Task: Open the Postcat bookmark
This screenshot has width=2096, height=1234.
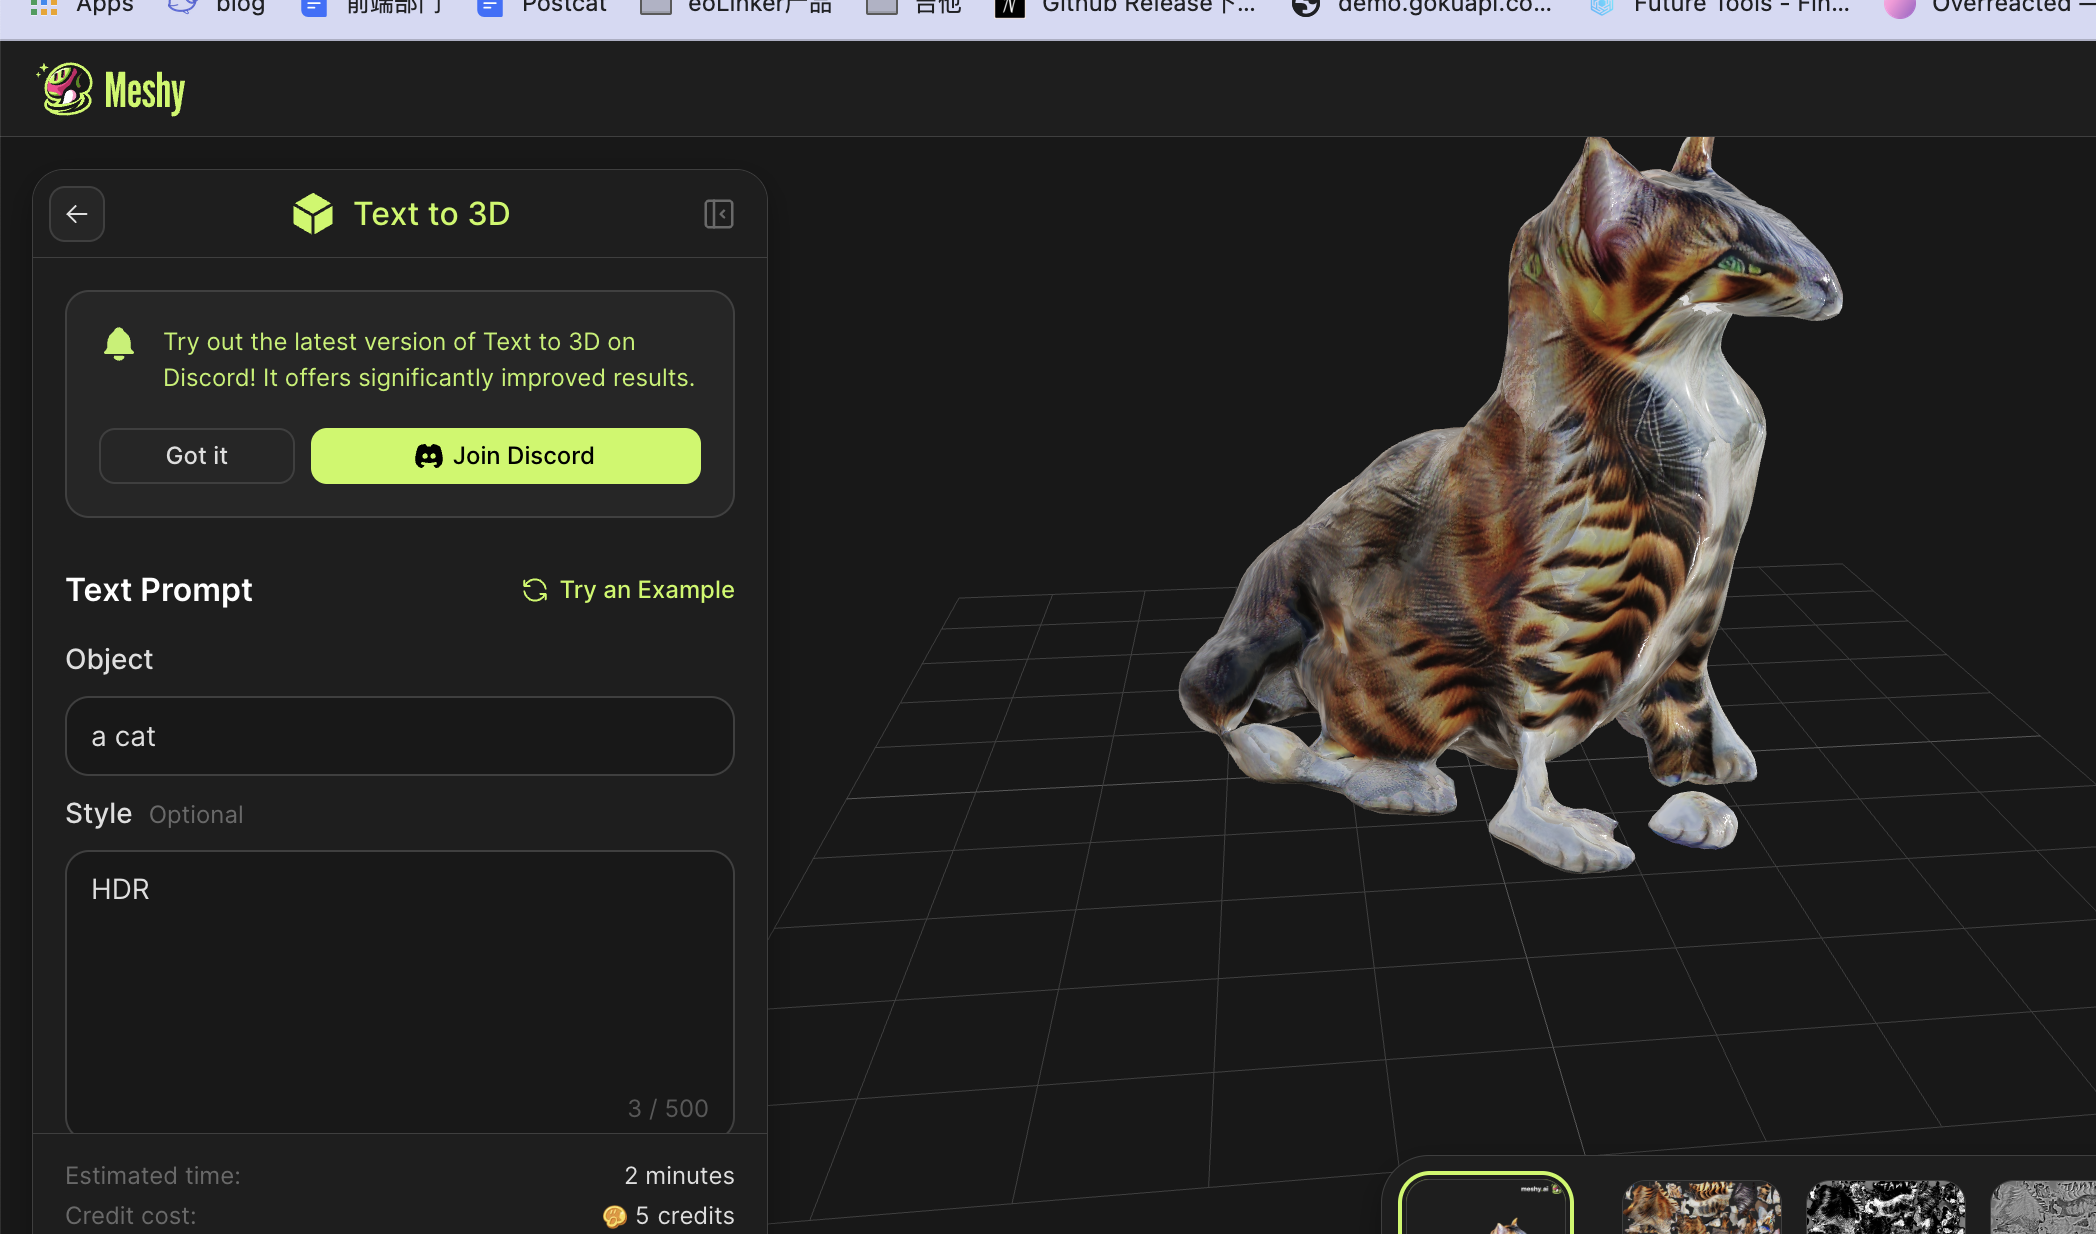Action: [x=542, y=6]
